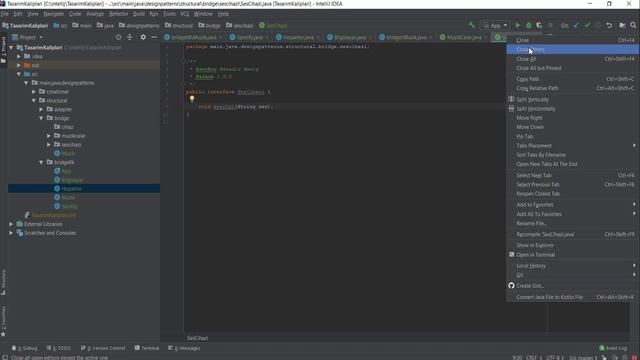Open Version Control tool window
This screenshot has width=640, height=360.
[x=103, y=348]
